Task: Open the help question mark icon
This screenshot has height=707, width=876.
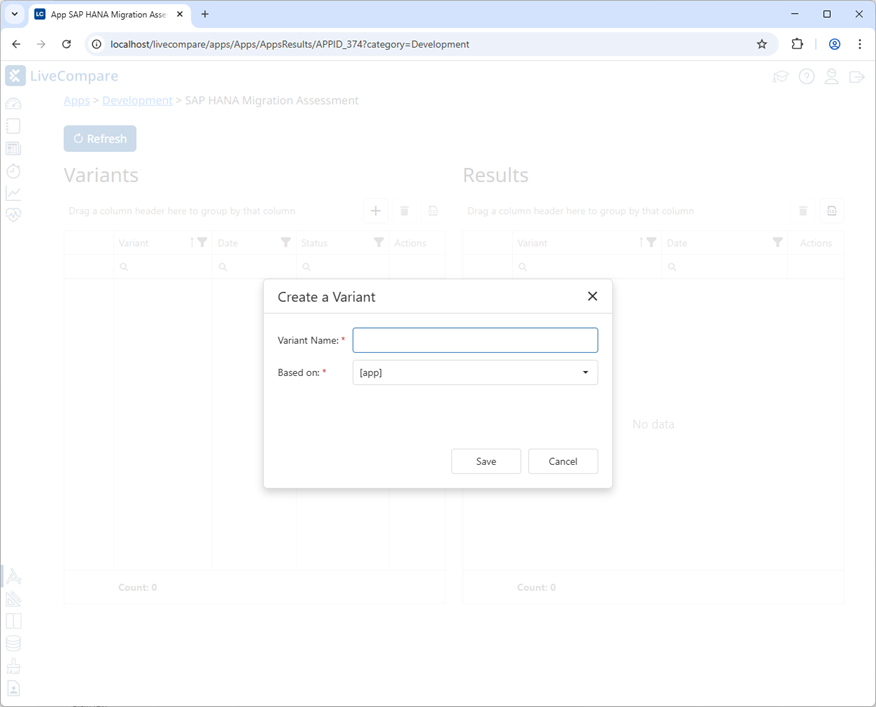Action: [806, 77]
